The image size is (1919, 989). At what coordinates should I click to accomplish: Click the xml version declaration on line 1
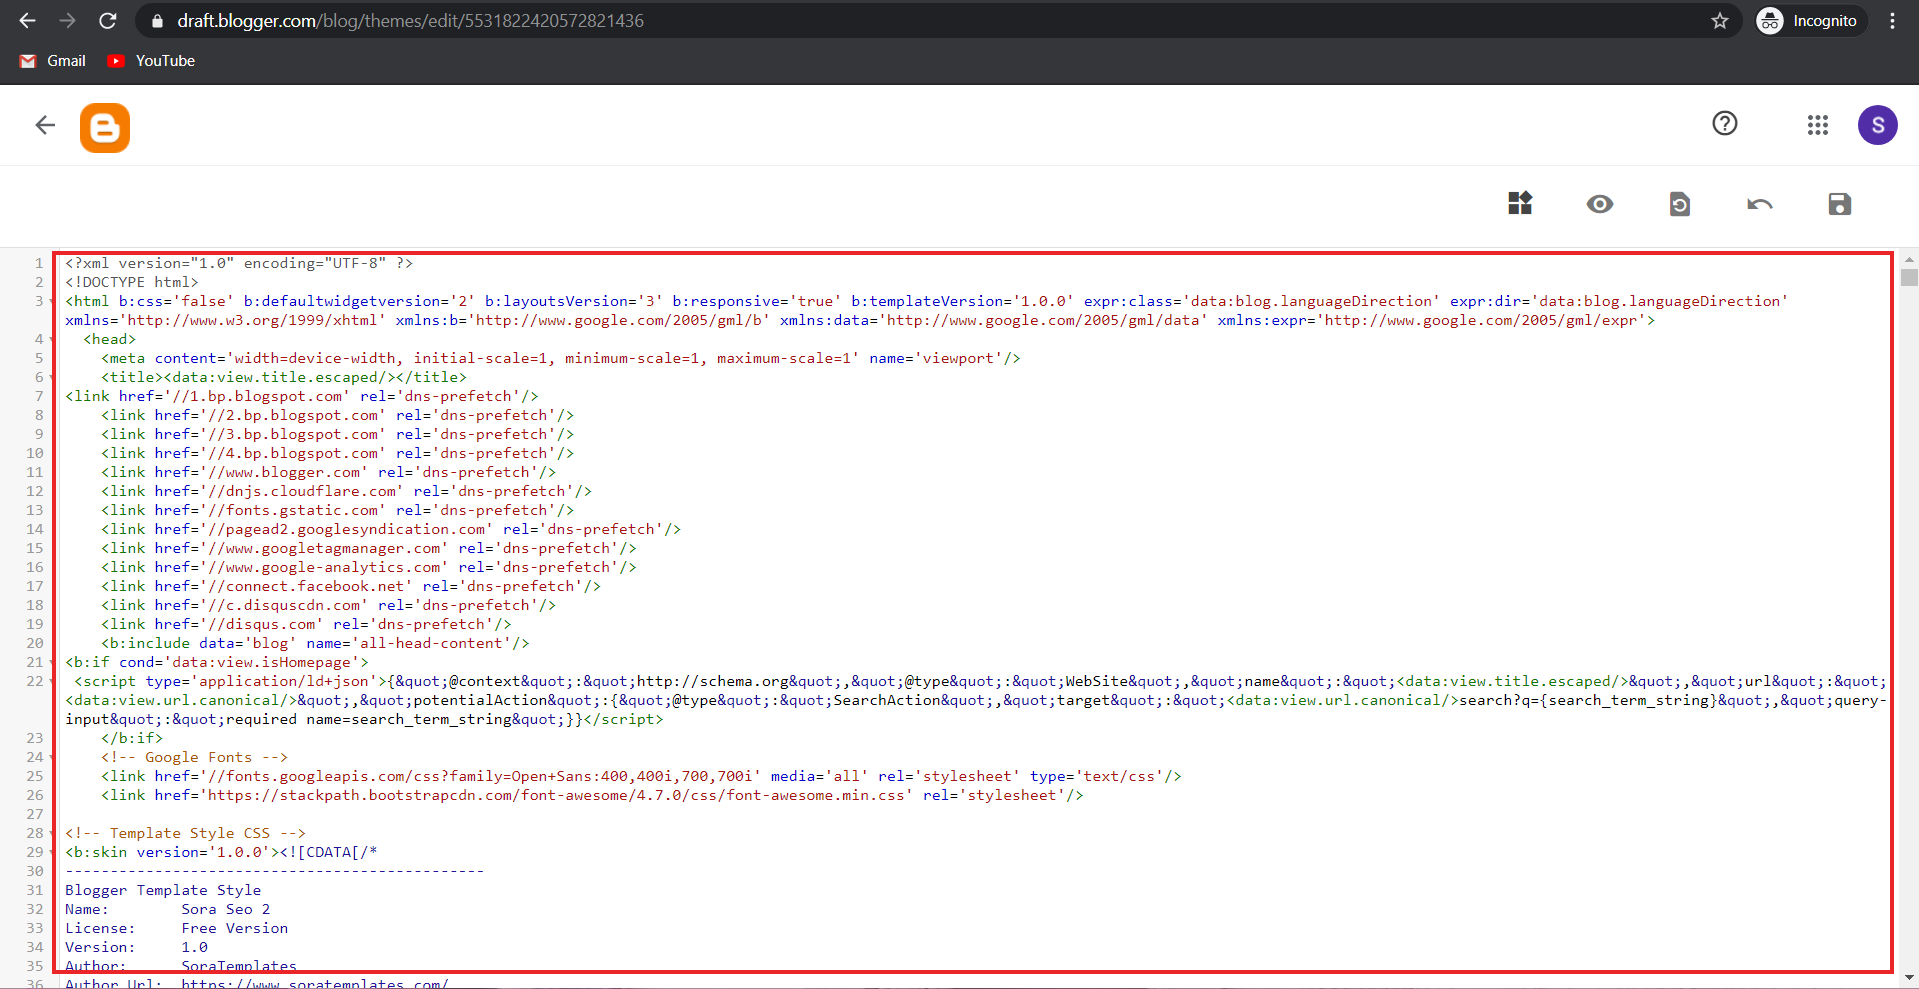239,263
